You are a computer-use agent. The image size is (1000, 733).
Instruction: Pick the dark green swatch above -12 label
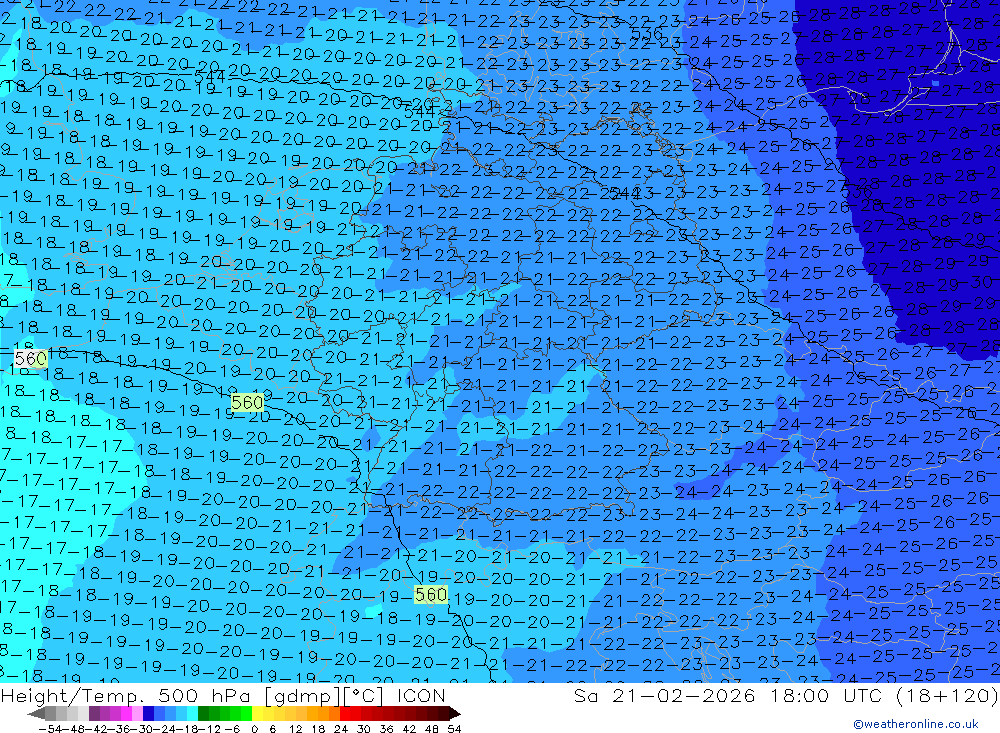pyautogui.click(x=203, y=713)
